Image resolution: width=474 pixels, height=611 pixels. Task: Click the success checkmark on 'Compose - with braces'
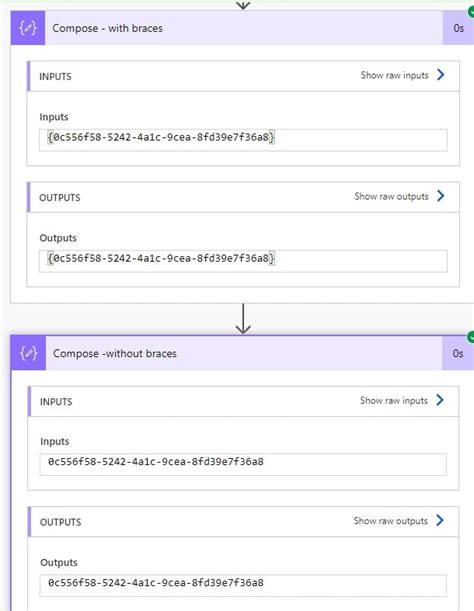[471, 12]
